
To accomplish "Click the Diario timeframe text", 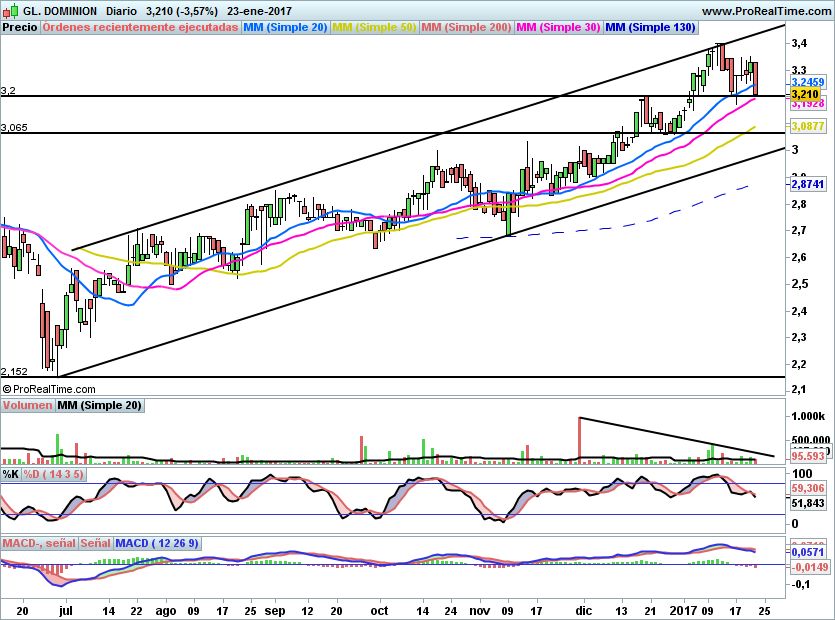I will tap(121, 11).
